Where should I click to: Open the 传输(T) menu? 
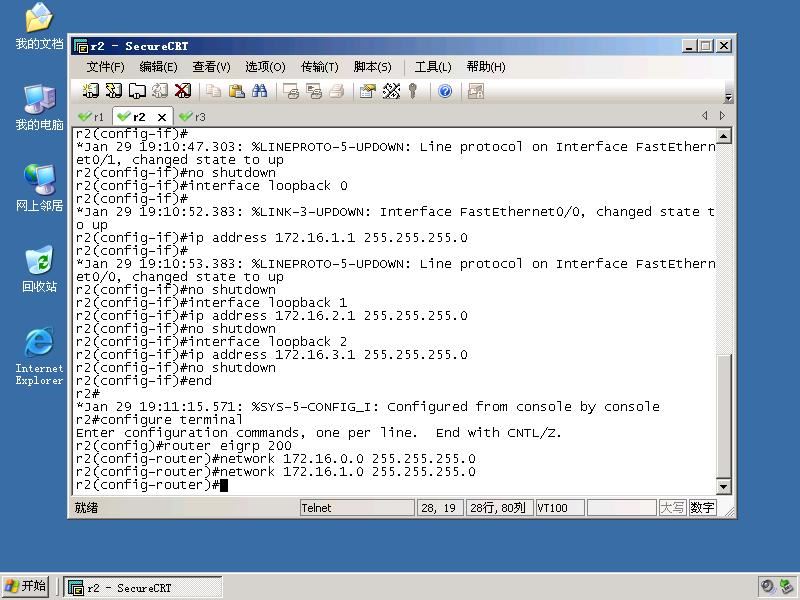tap(319, 67)
